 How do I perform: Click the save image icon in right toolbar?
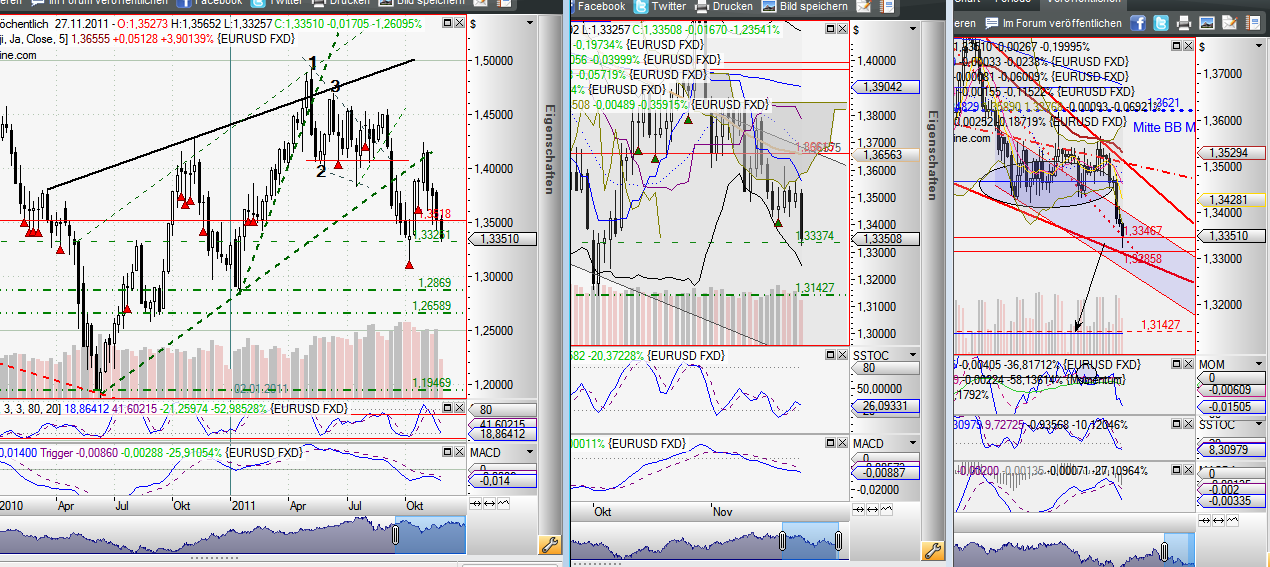1207,23
